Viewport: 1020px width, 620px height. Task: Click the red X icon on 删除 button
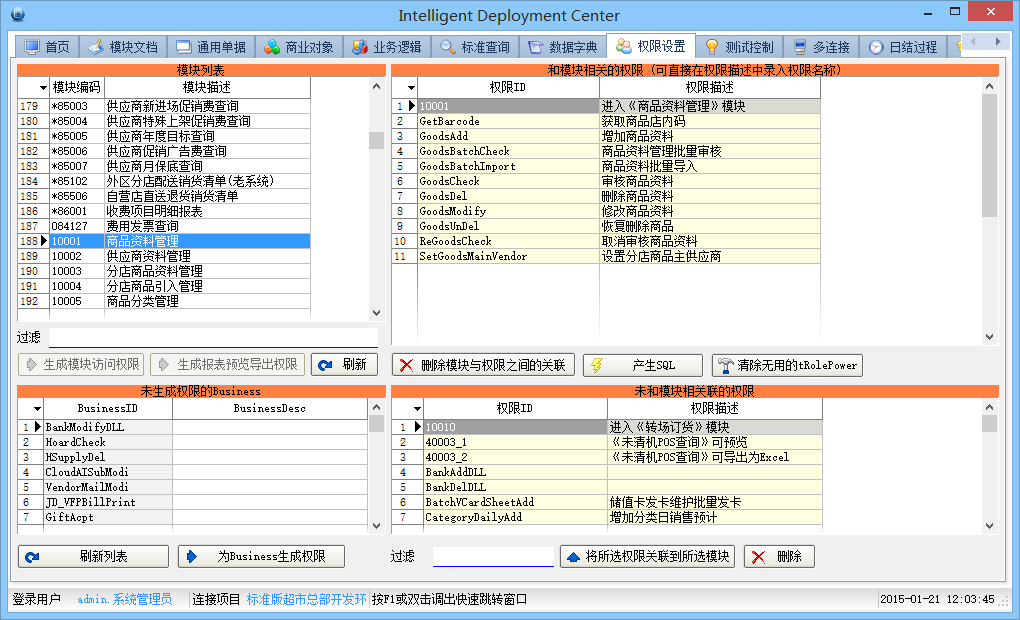758,557
